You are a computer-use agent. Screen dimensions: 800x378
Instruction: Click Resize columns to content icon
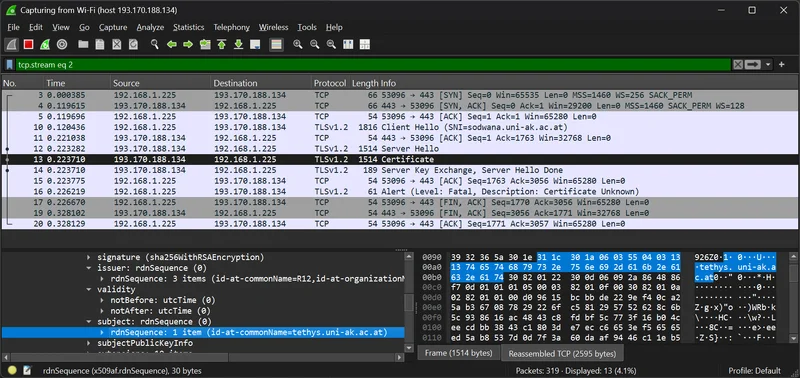tap(348, 45)
